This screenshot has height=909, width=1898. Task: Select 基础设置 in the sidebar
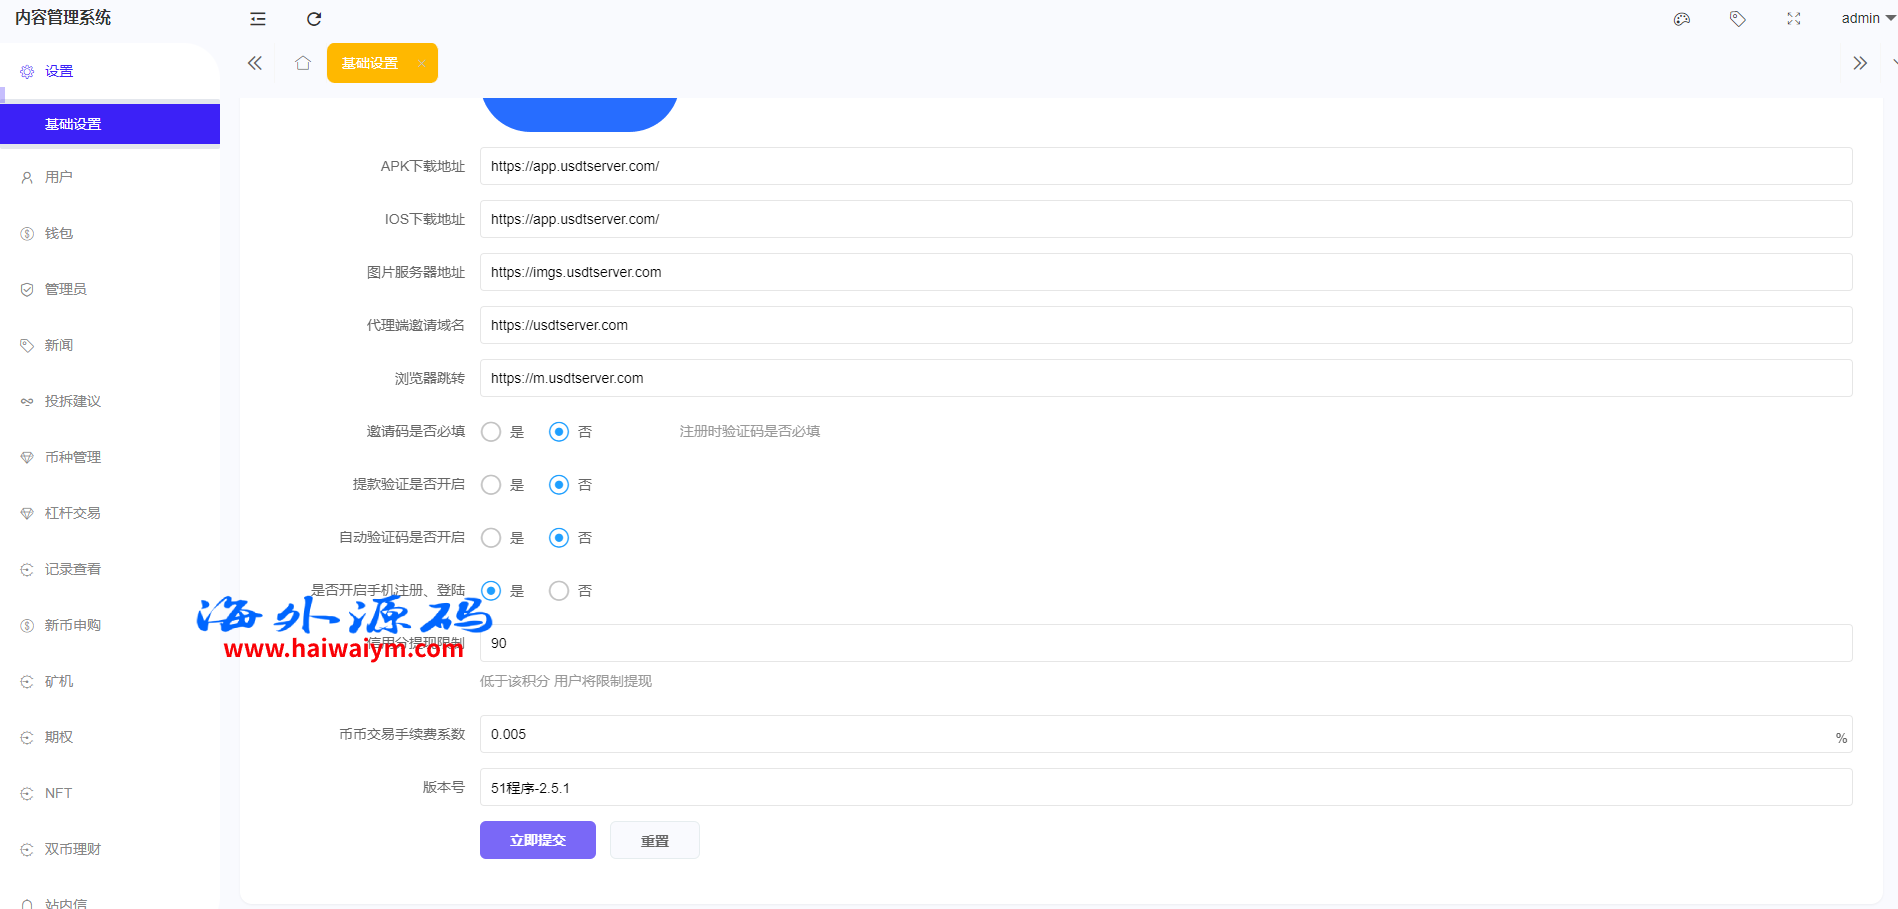click(x=73, y=124)
